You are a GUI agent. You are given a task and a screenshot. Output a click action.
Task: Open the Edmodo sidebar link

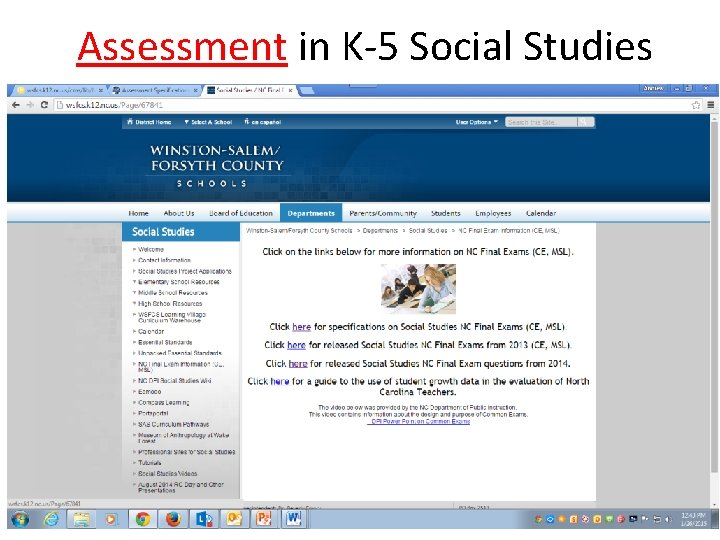(149, 392)
